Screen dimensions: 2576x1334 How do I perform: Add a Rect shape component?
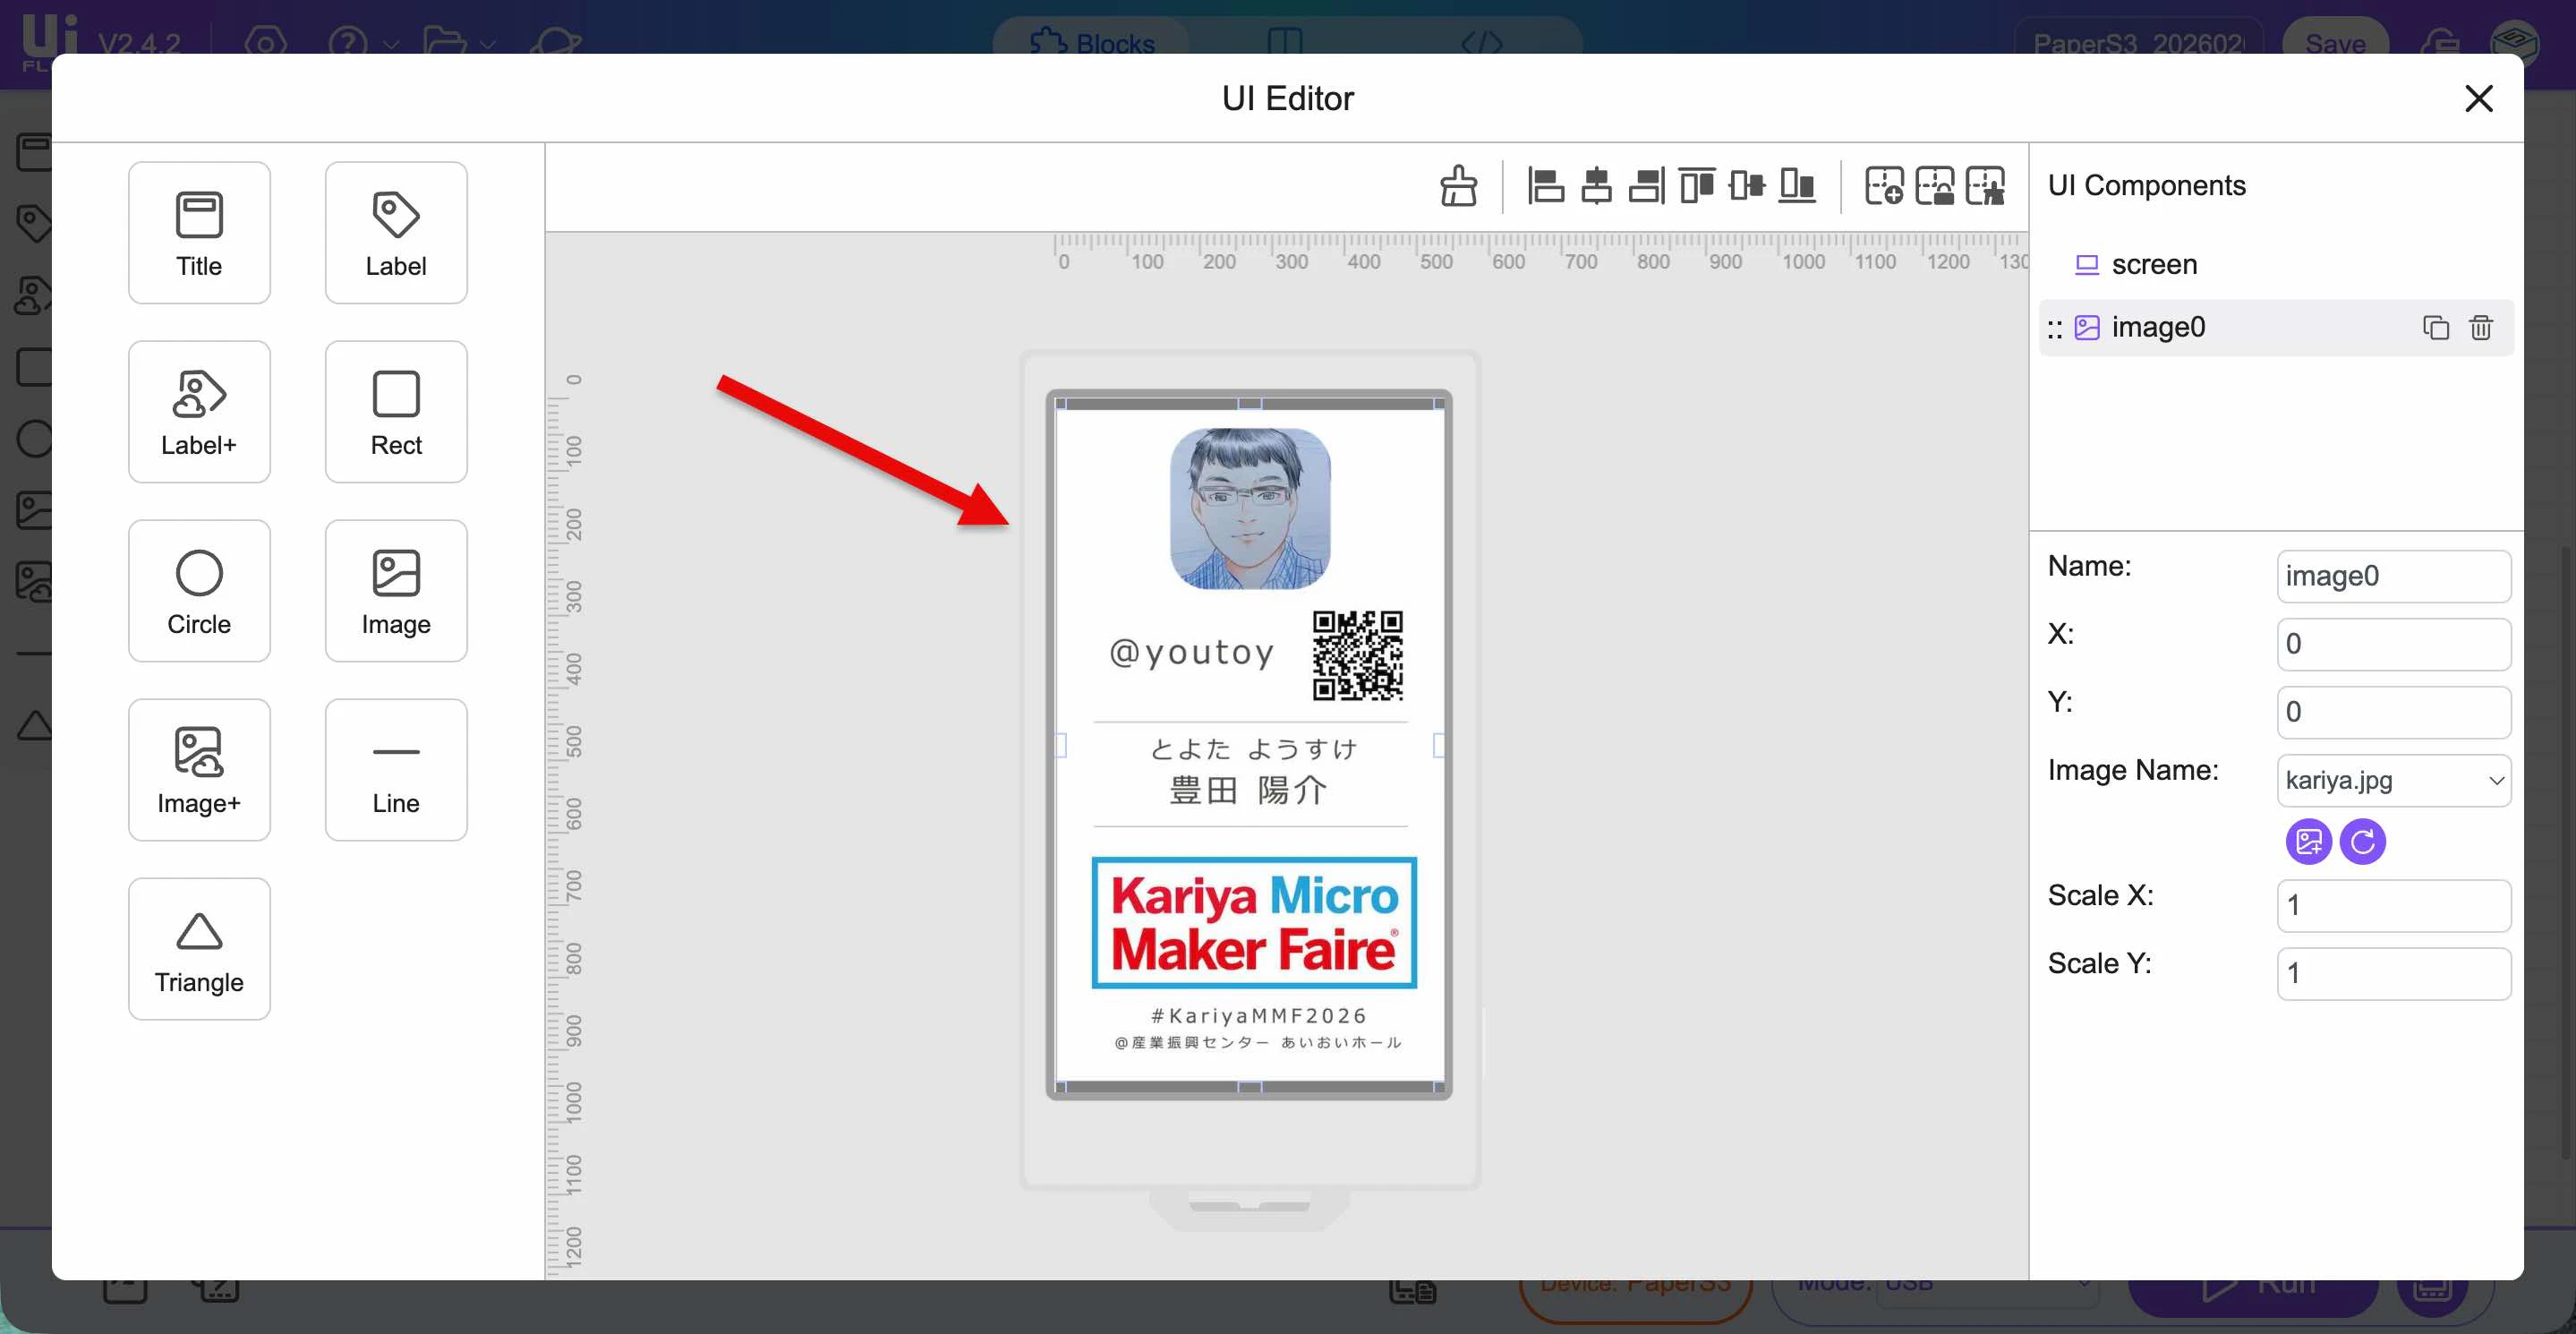point(396,412)
